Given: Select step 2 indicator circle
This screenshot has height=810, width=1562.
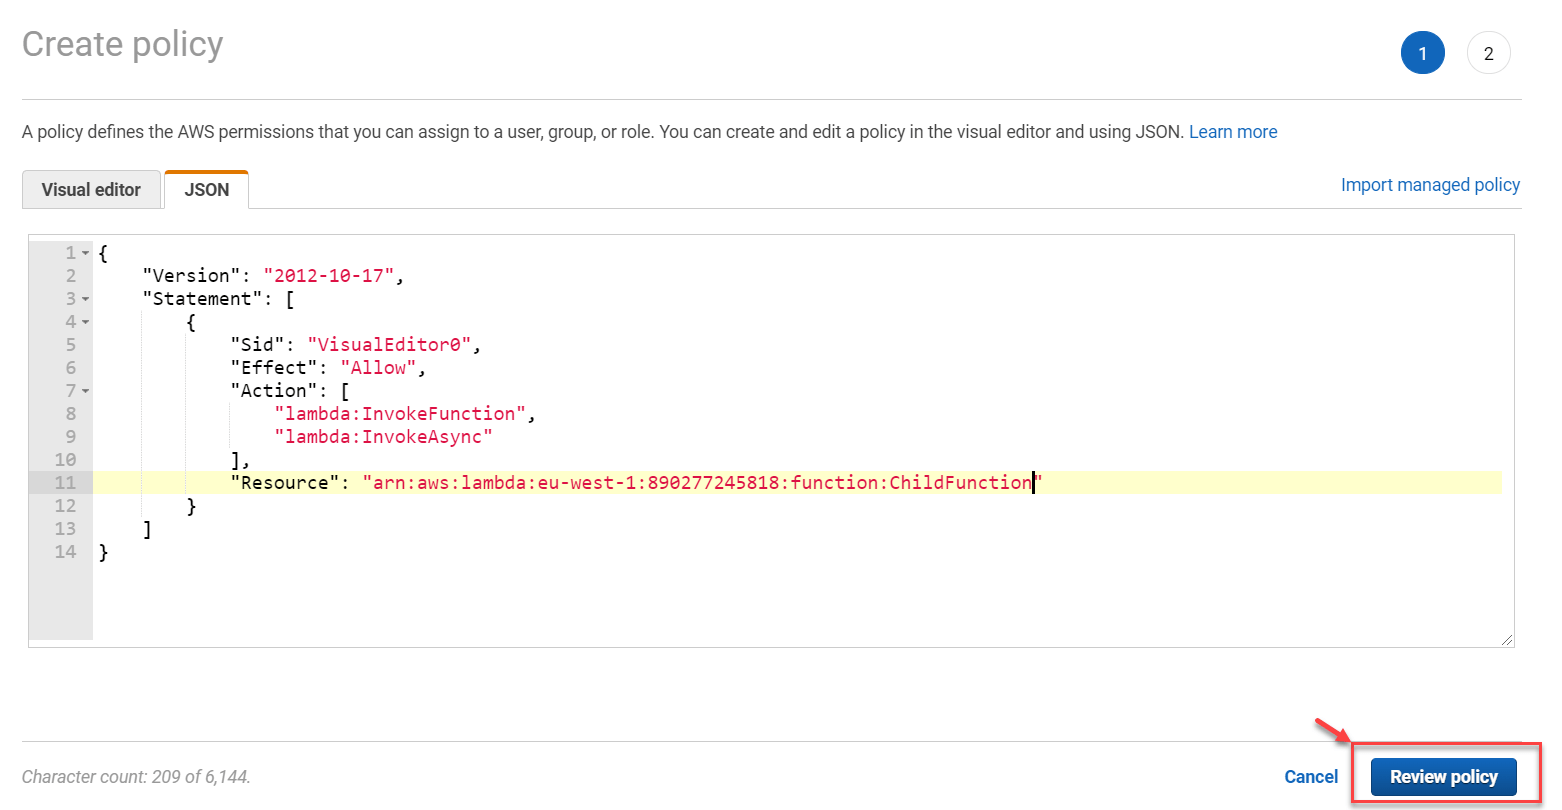Looking at the screenshot, I should pos(1489,53).
